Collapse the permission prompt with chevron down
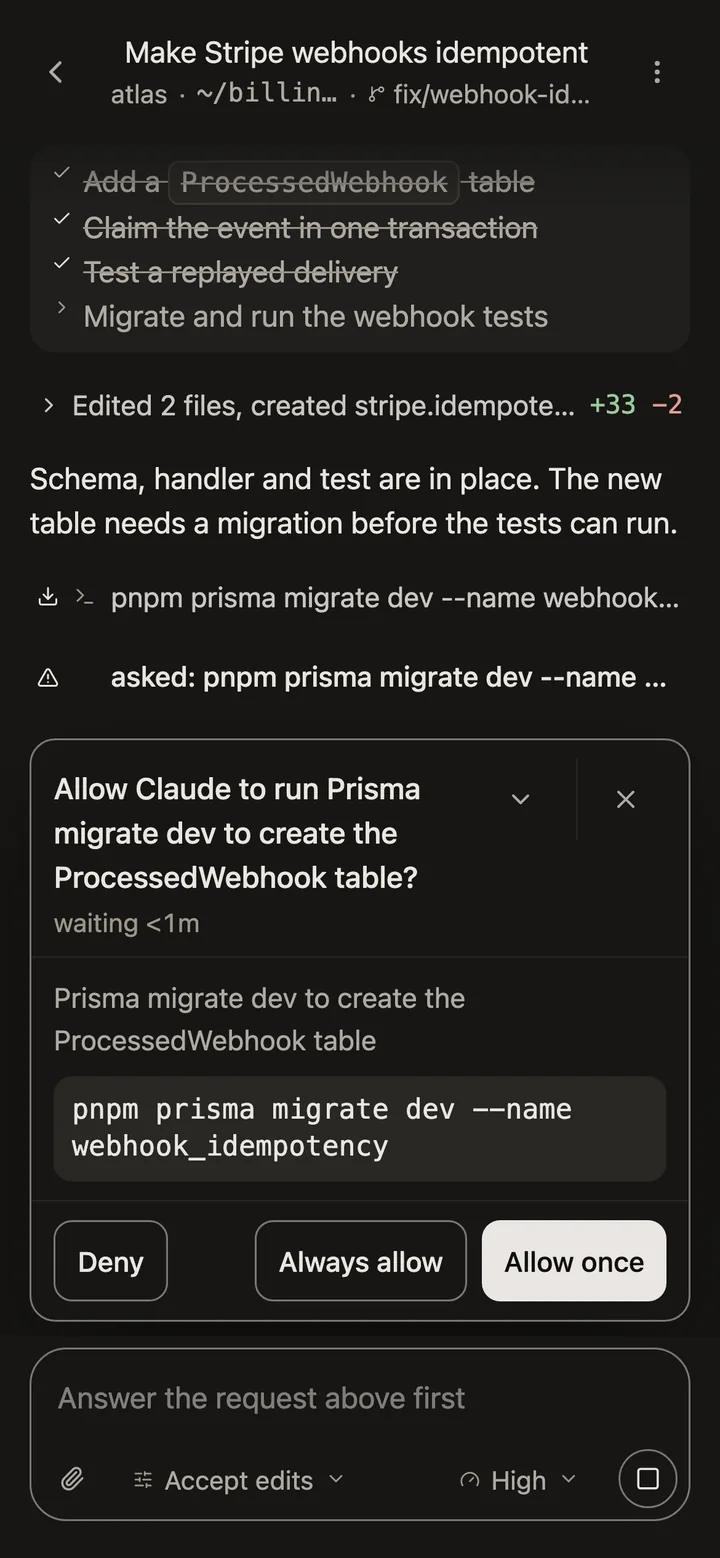 pyautogui.click(x=520, y=799)
